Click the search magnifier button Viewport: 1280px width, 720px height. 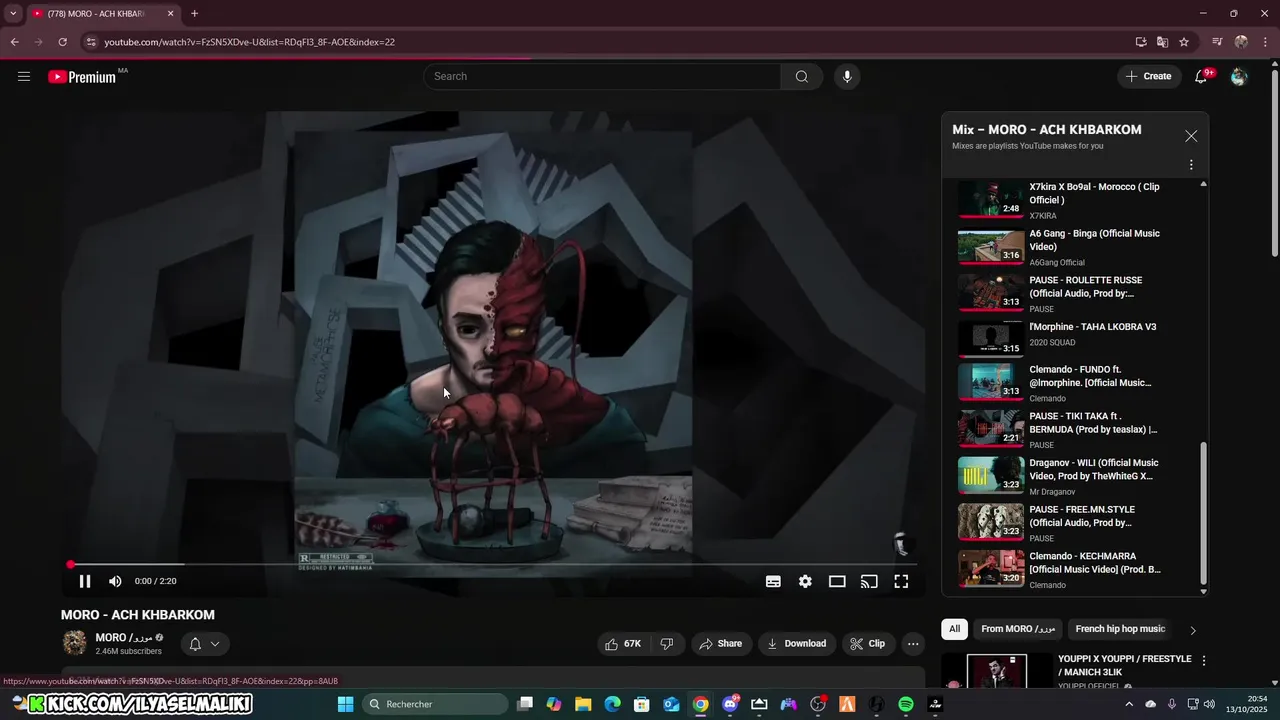801,76
